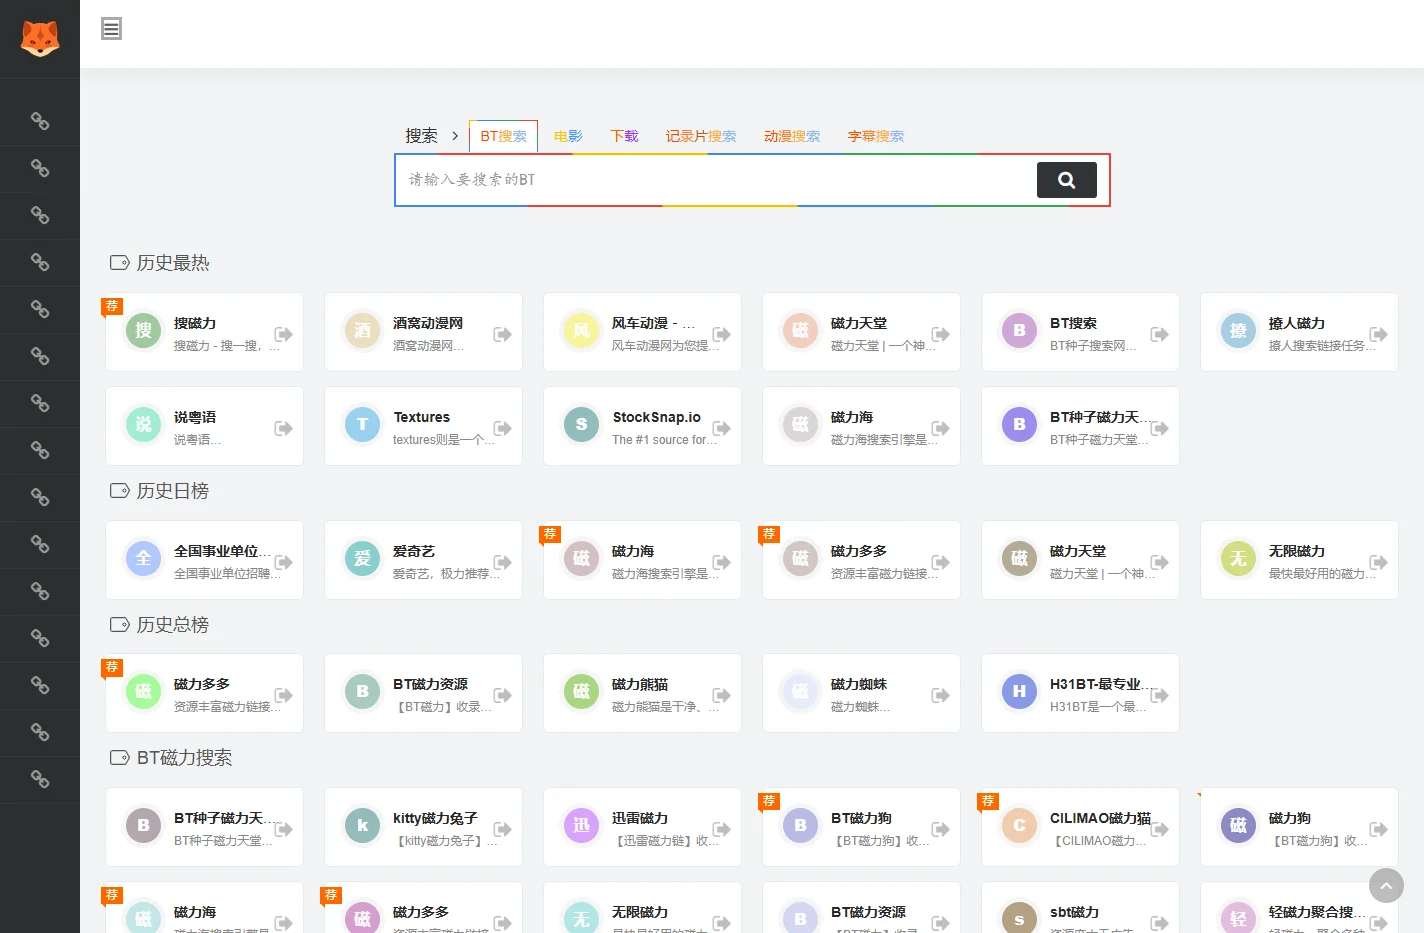Open the 全国事业单位 card
This screenshot has height=933, width=1424.
(204, 560)
